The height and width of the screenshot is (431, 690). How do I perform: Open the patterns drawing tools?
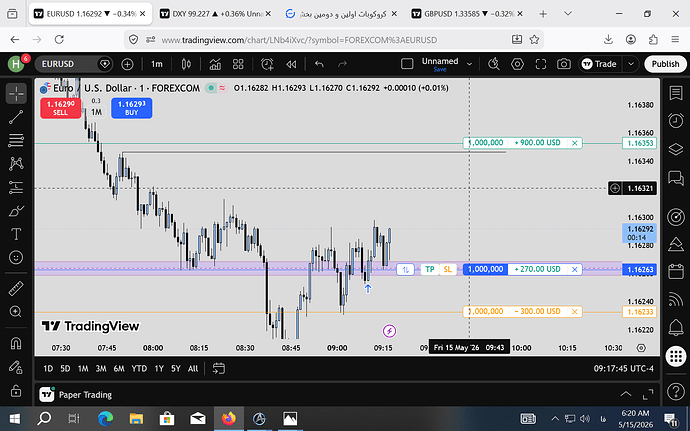(16, 164)
